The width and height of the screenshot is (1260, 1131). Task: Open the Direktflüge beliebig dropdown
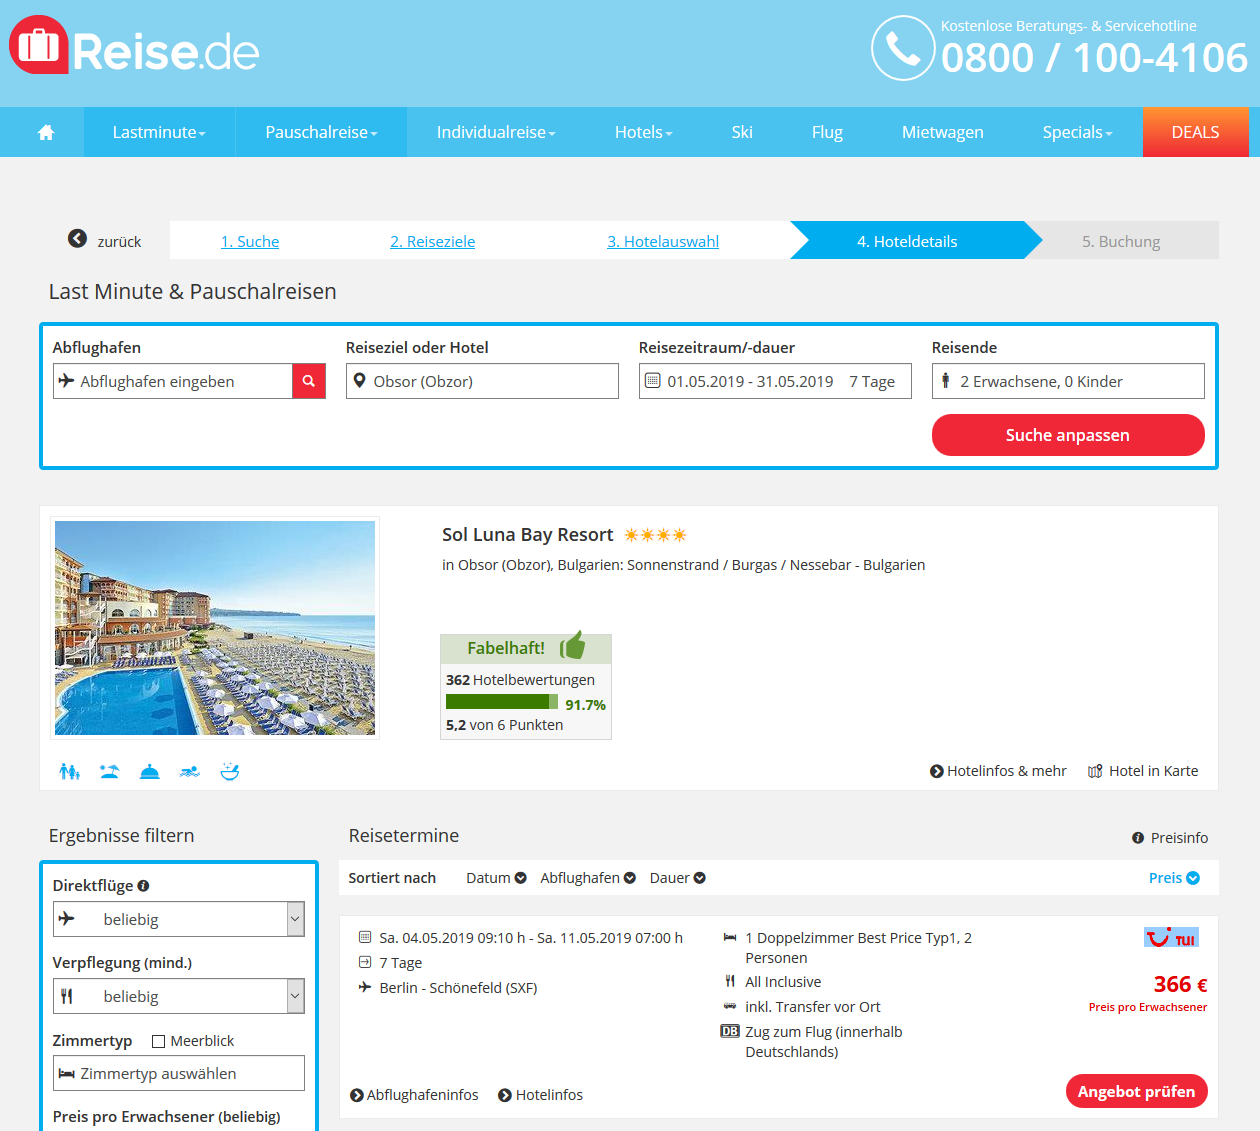click(x=179, y=919)
